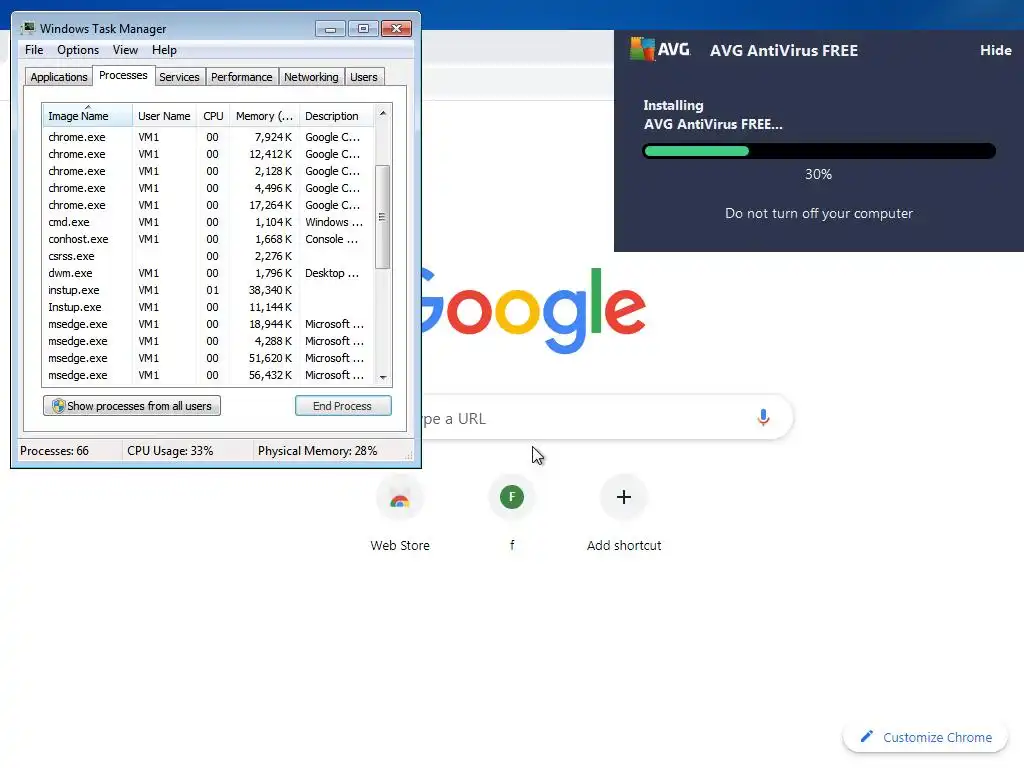Click the AVG logo in installer panel
The width and height of the screenshot is (1024, 768).
coord(660,50)
